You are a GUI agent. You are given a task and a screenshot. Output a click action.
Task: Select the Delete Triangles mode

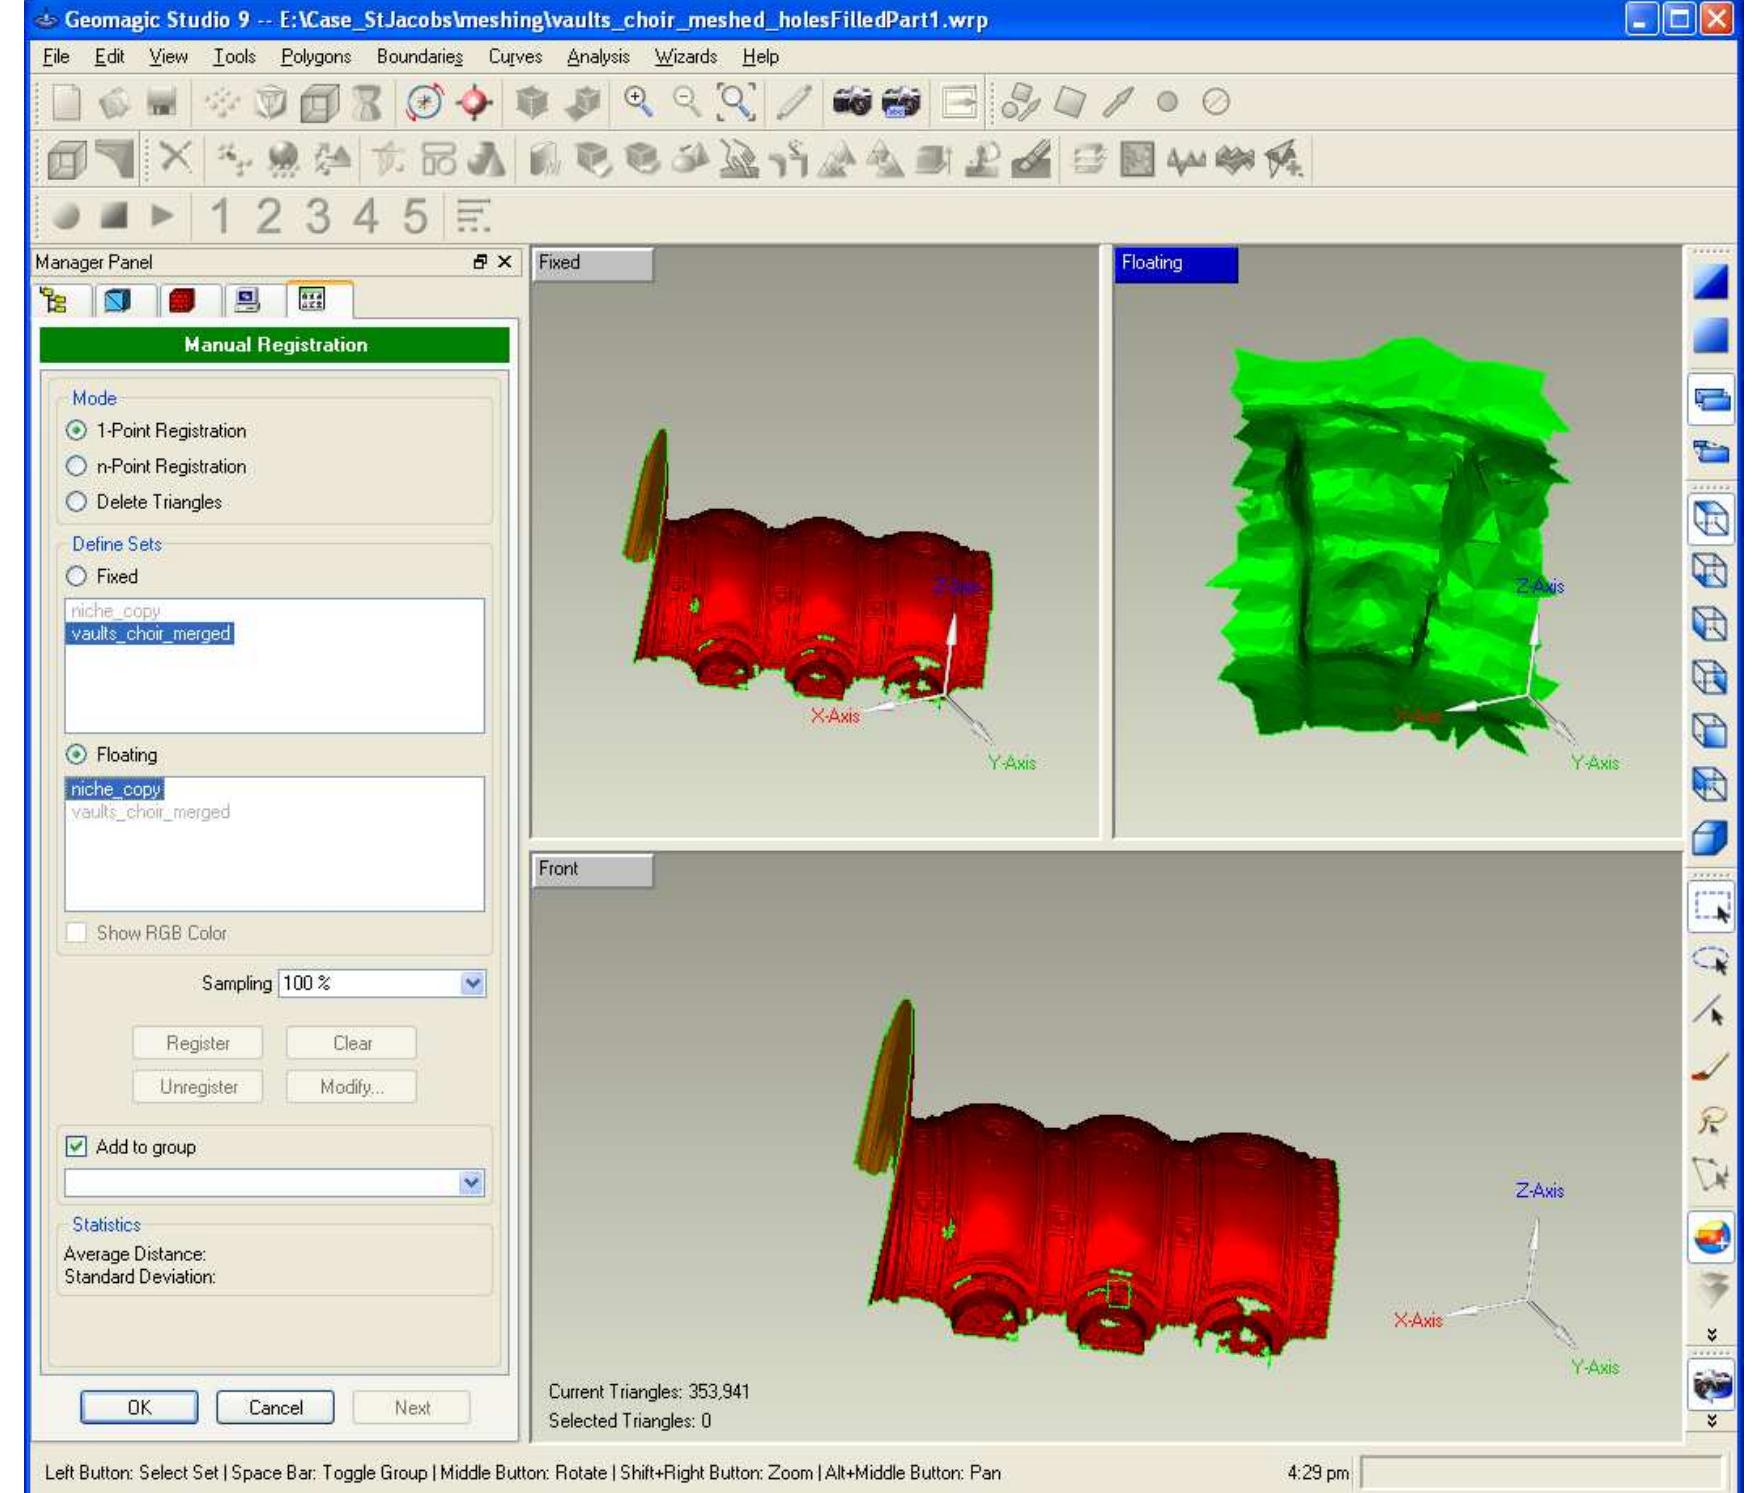tap(76, 502)
